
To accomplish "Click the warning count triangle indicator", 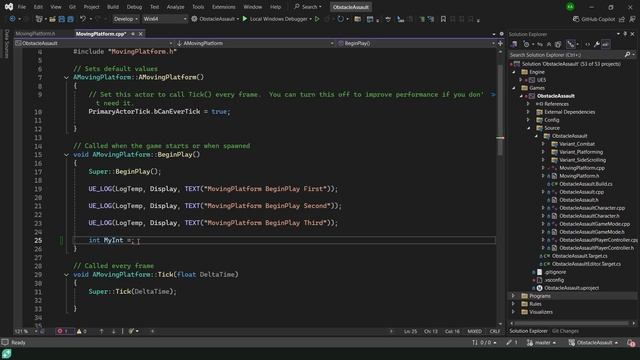I will coord(82,331).
